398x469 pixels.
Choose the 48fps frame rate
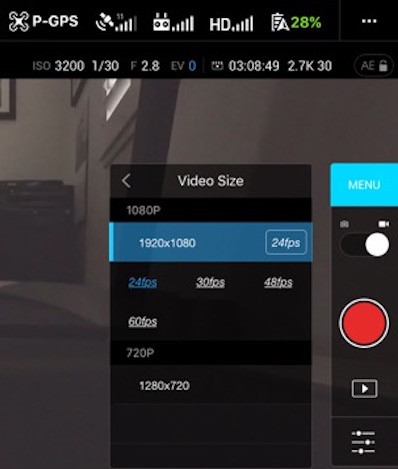click(x=278, y=282)
